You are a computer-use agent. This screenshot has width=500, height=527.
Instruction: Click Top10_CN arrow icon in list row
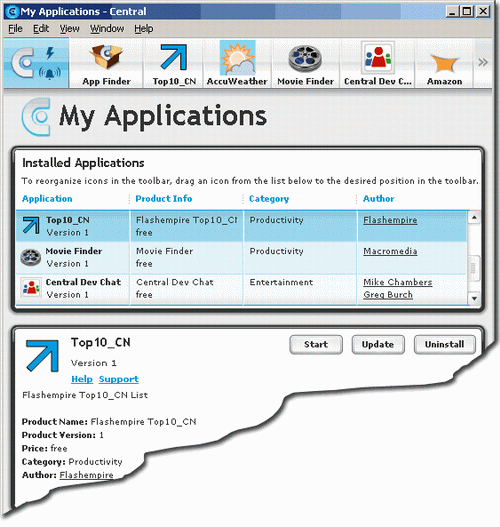(x=31, y=225)
